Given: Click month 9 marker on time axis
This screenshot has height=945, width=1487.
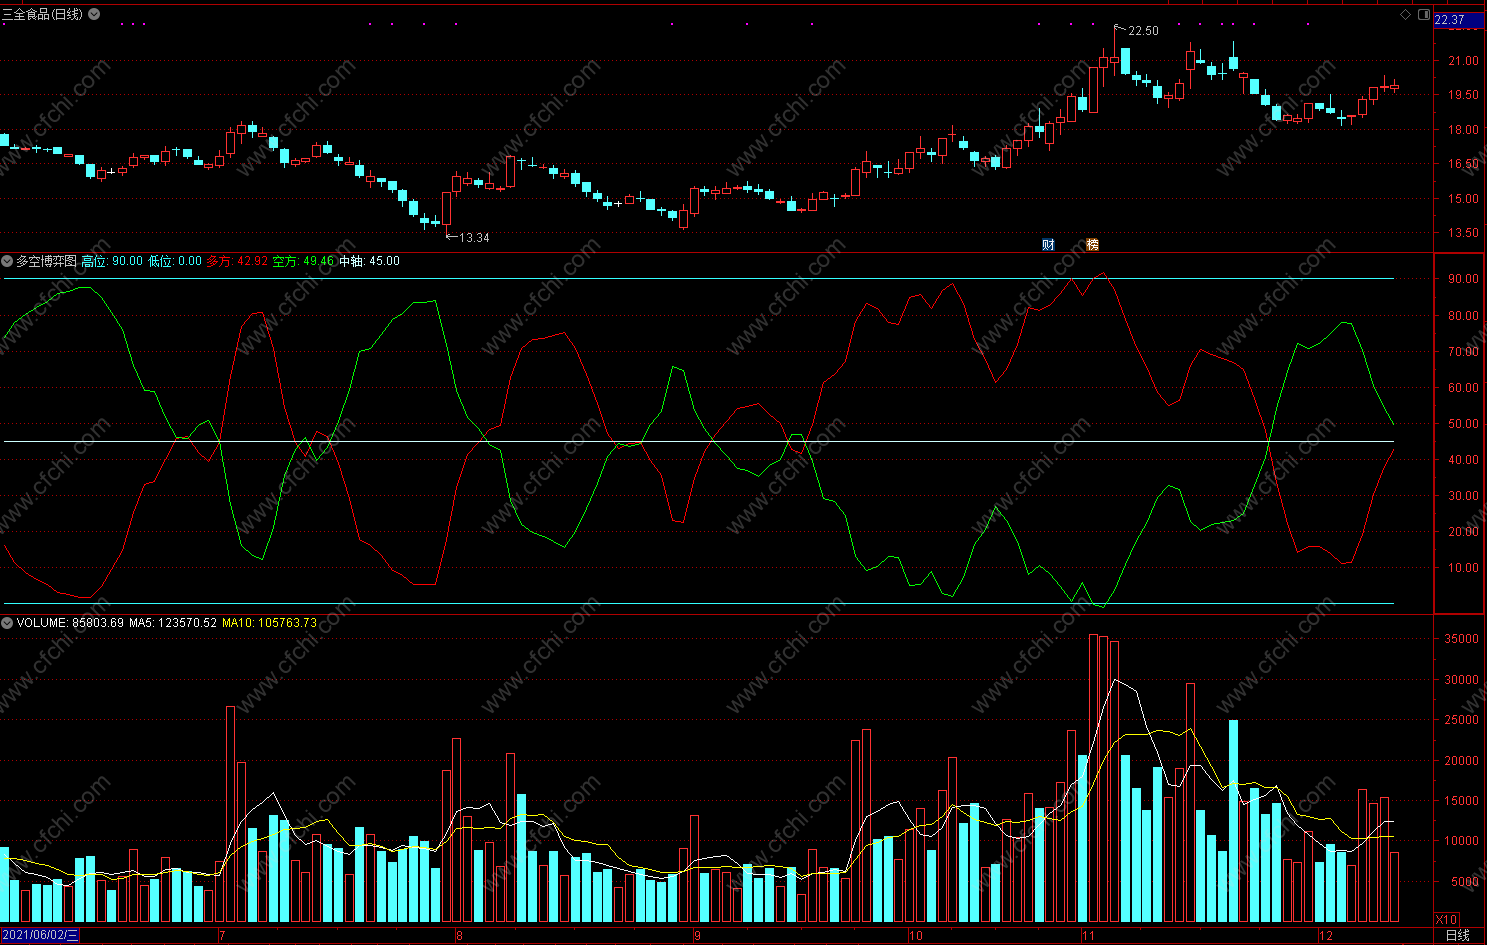Looking at the screenshot, I should tap(697, 936).
